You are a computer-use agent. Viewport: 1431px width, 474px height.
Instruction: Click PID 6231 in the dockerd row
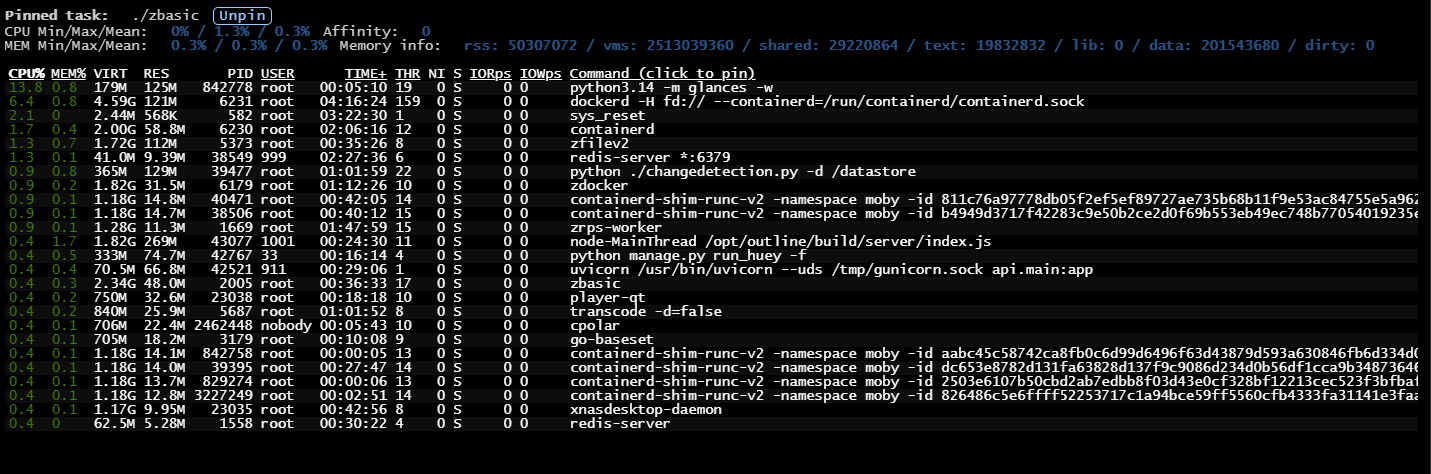pos(236,101)
